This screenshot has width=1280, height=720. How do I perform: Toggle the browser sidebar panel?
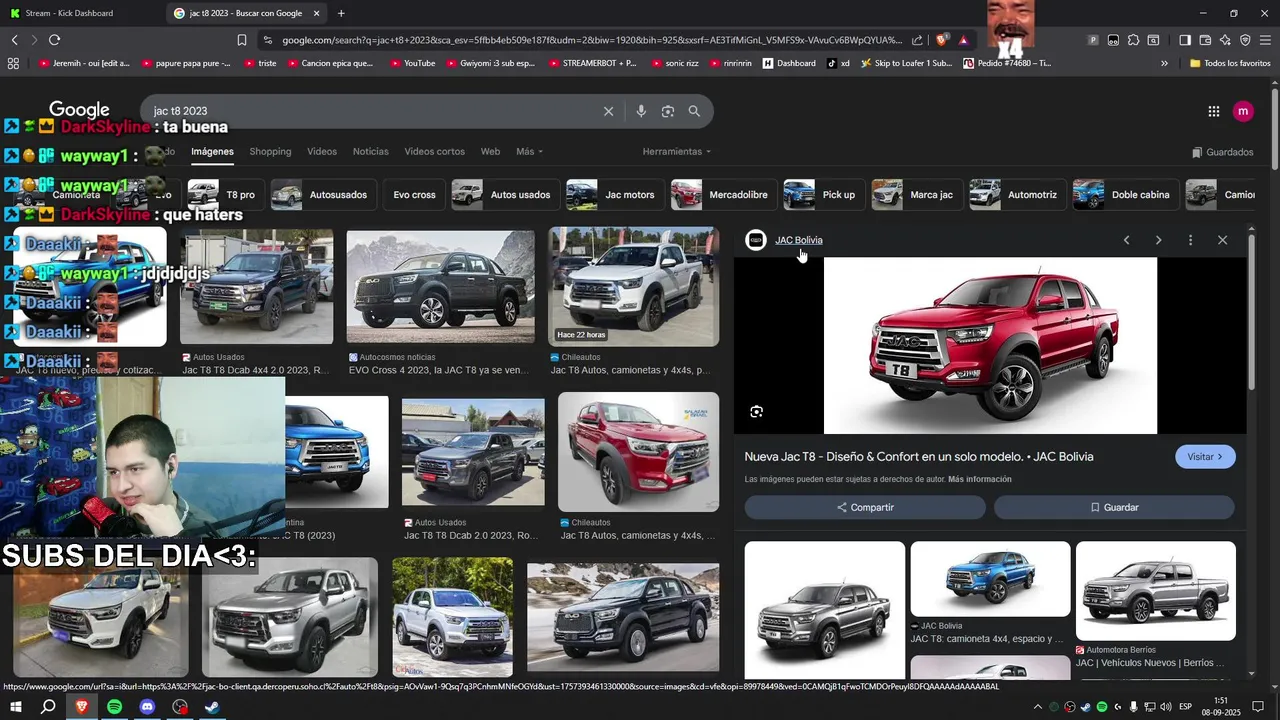point(1185,40)
